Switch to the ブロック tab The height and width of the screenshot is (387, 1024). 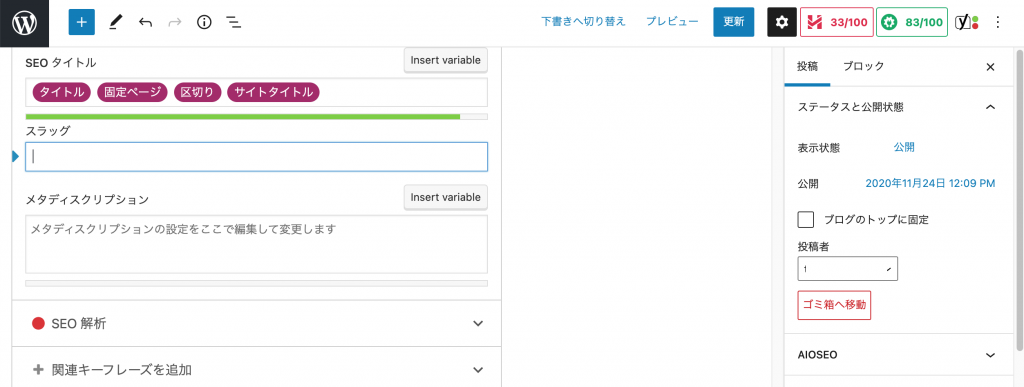pos(863,66)
